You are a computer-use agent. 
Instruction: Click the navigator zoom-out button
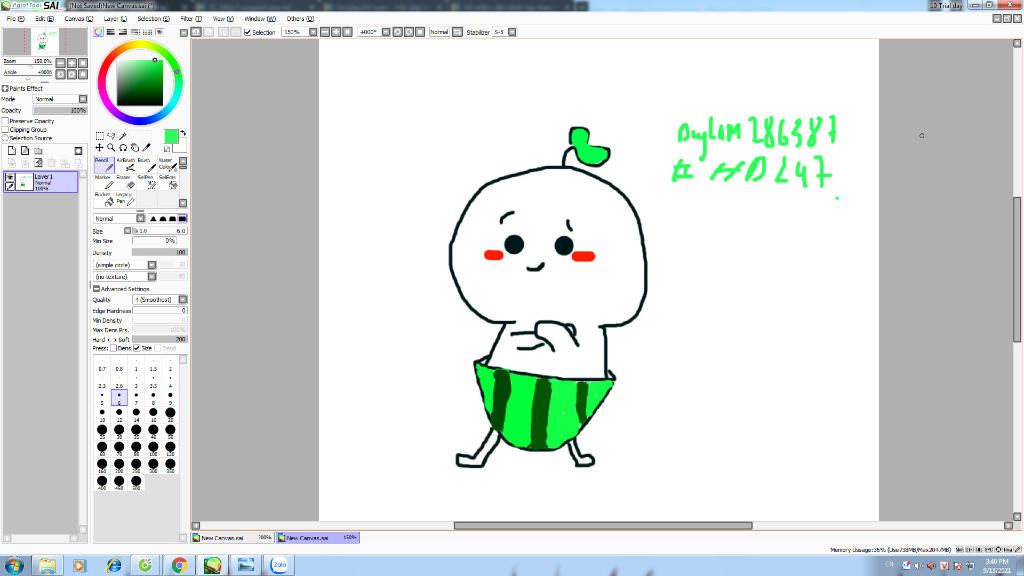click(x=61, y=63)
